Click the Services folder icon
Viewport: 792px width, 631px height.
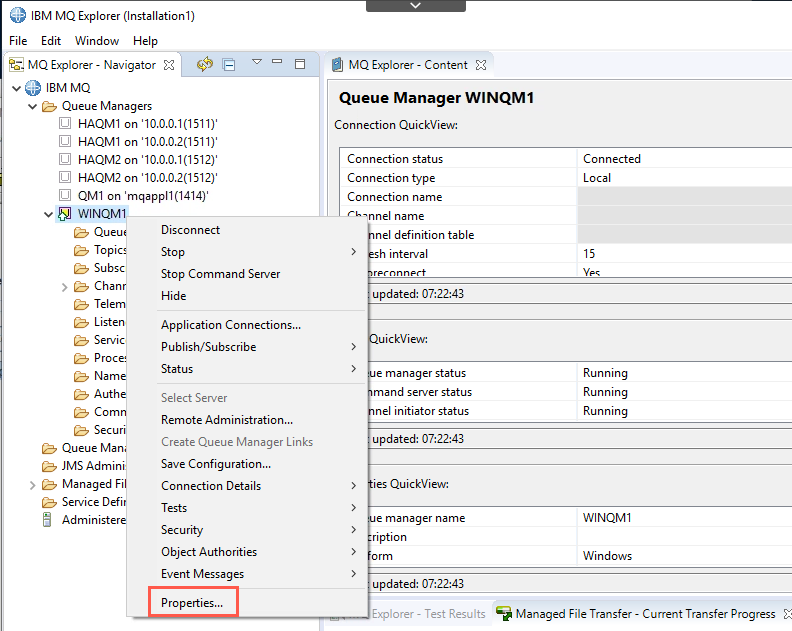(x=81, y=341)
